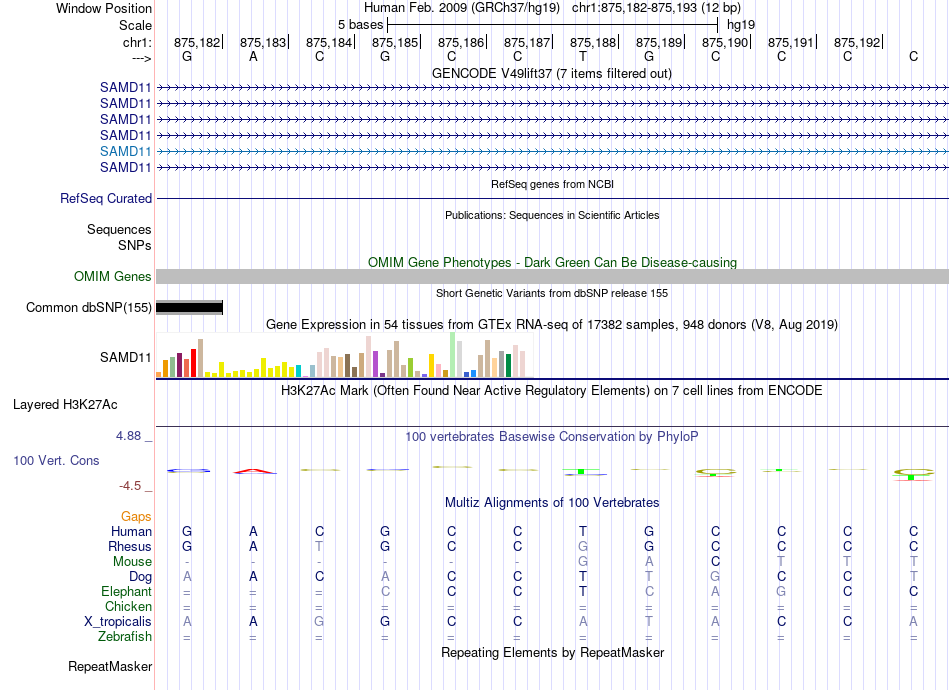Click the GTEx 'Gene Expression in 54 tissues' title

[552, 325]
